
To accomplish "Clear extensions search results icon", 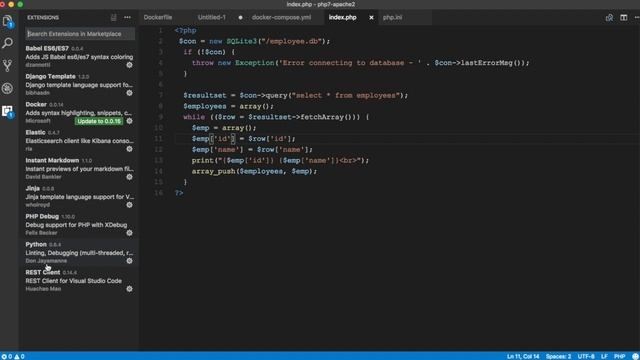I will tap(113, 18).
